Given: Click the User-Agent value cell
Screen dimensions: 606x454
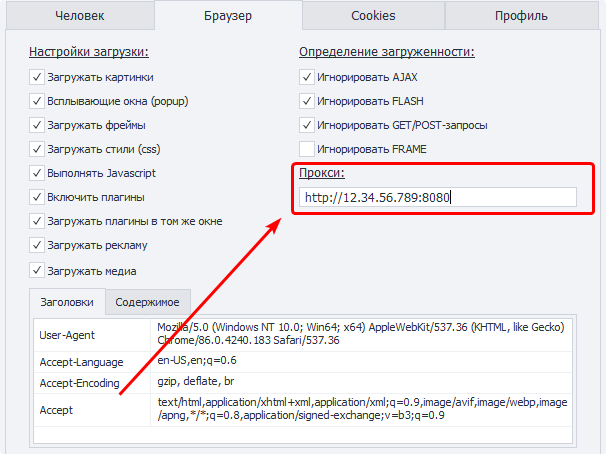Looking at the screenshot, I should click(362, 334).
